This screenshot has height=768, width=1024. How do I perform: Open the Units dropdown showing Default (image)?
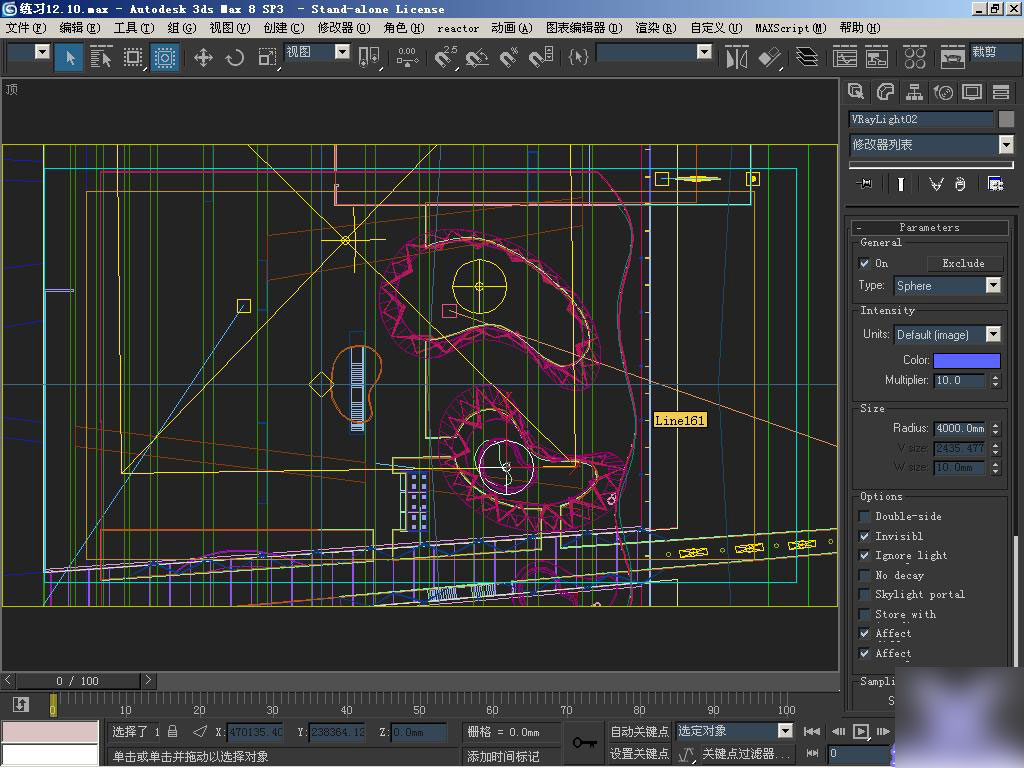(x=994, y=334)
